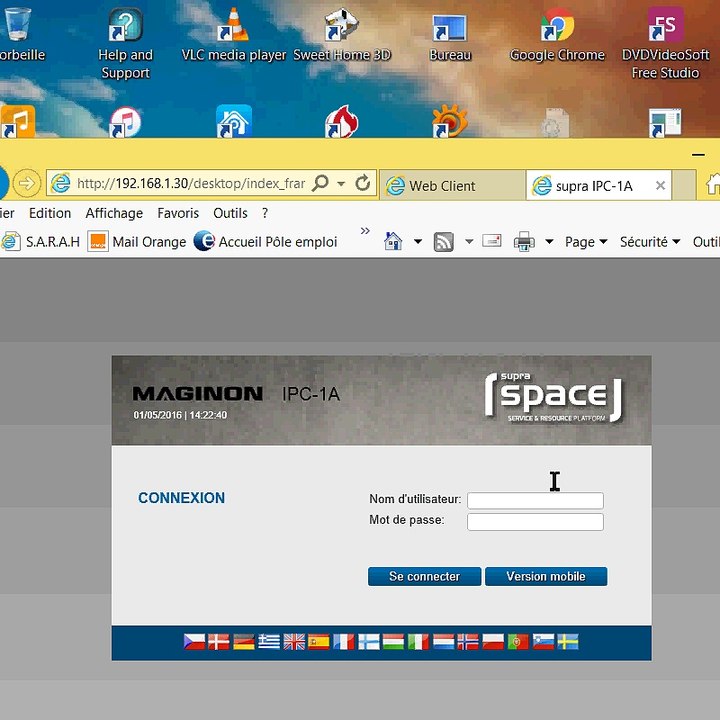Open the Bureau desktop shortcut
The width and height of the screenshot is (720, 720).
point(450,37)
